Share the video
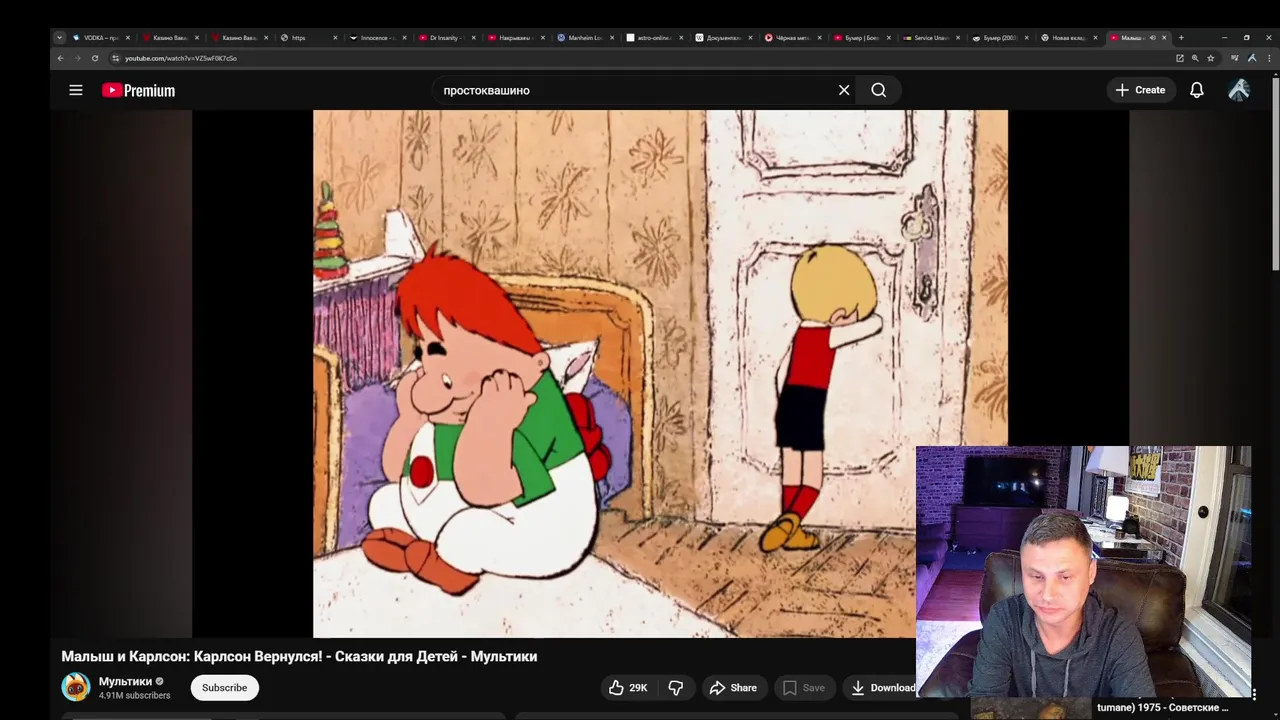The image size is (1280, 720). pyautogui.click(x=733, y=688)
